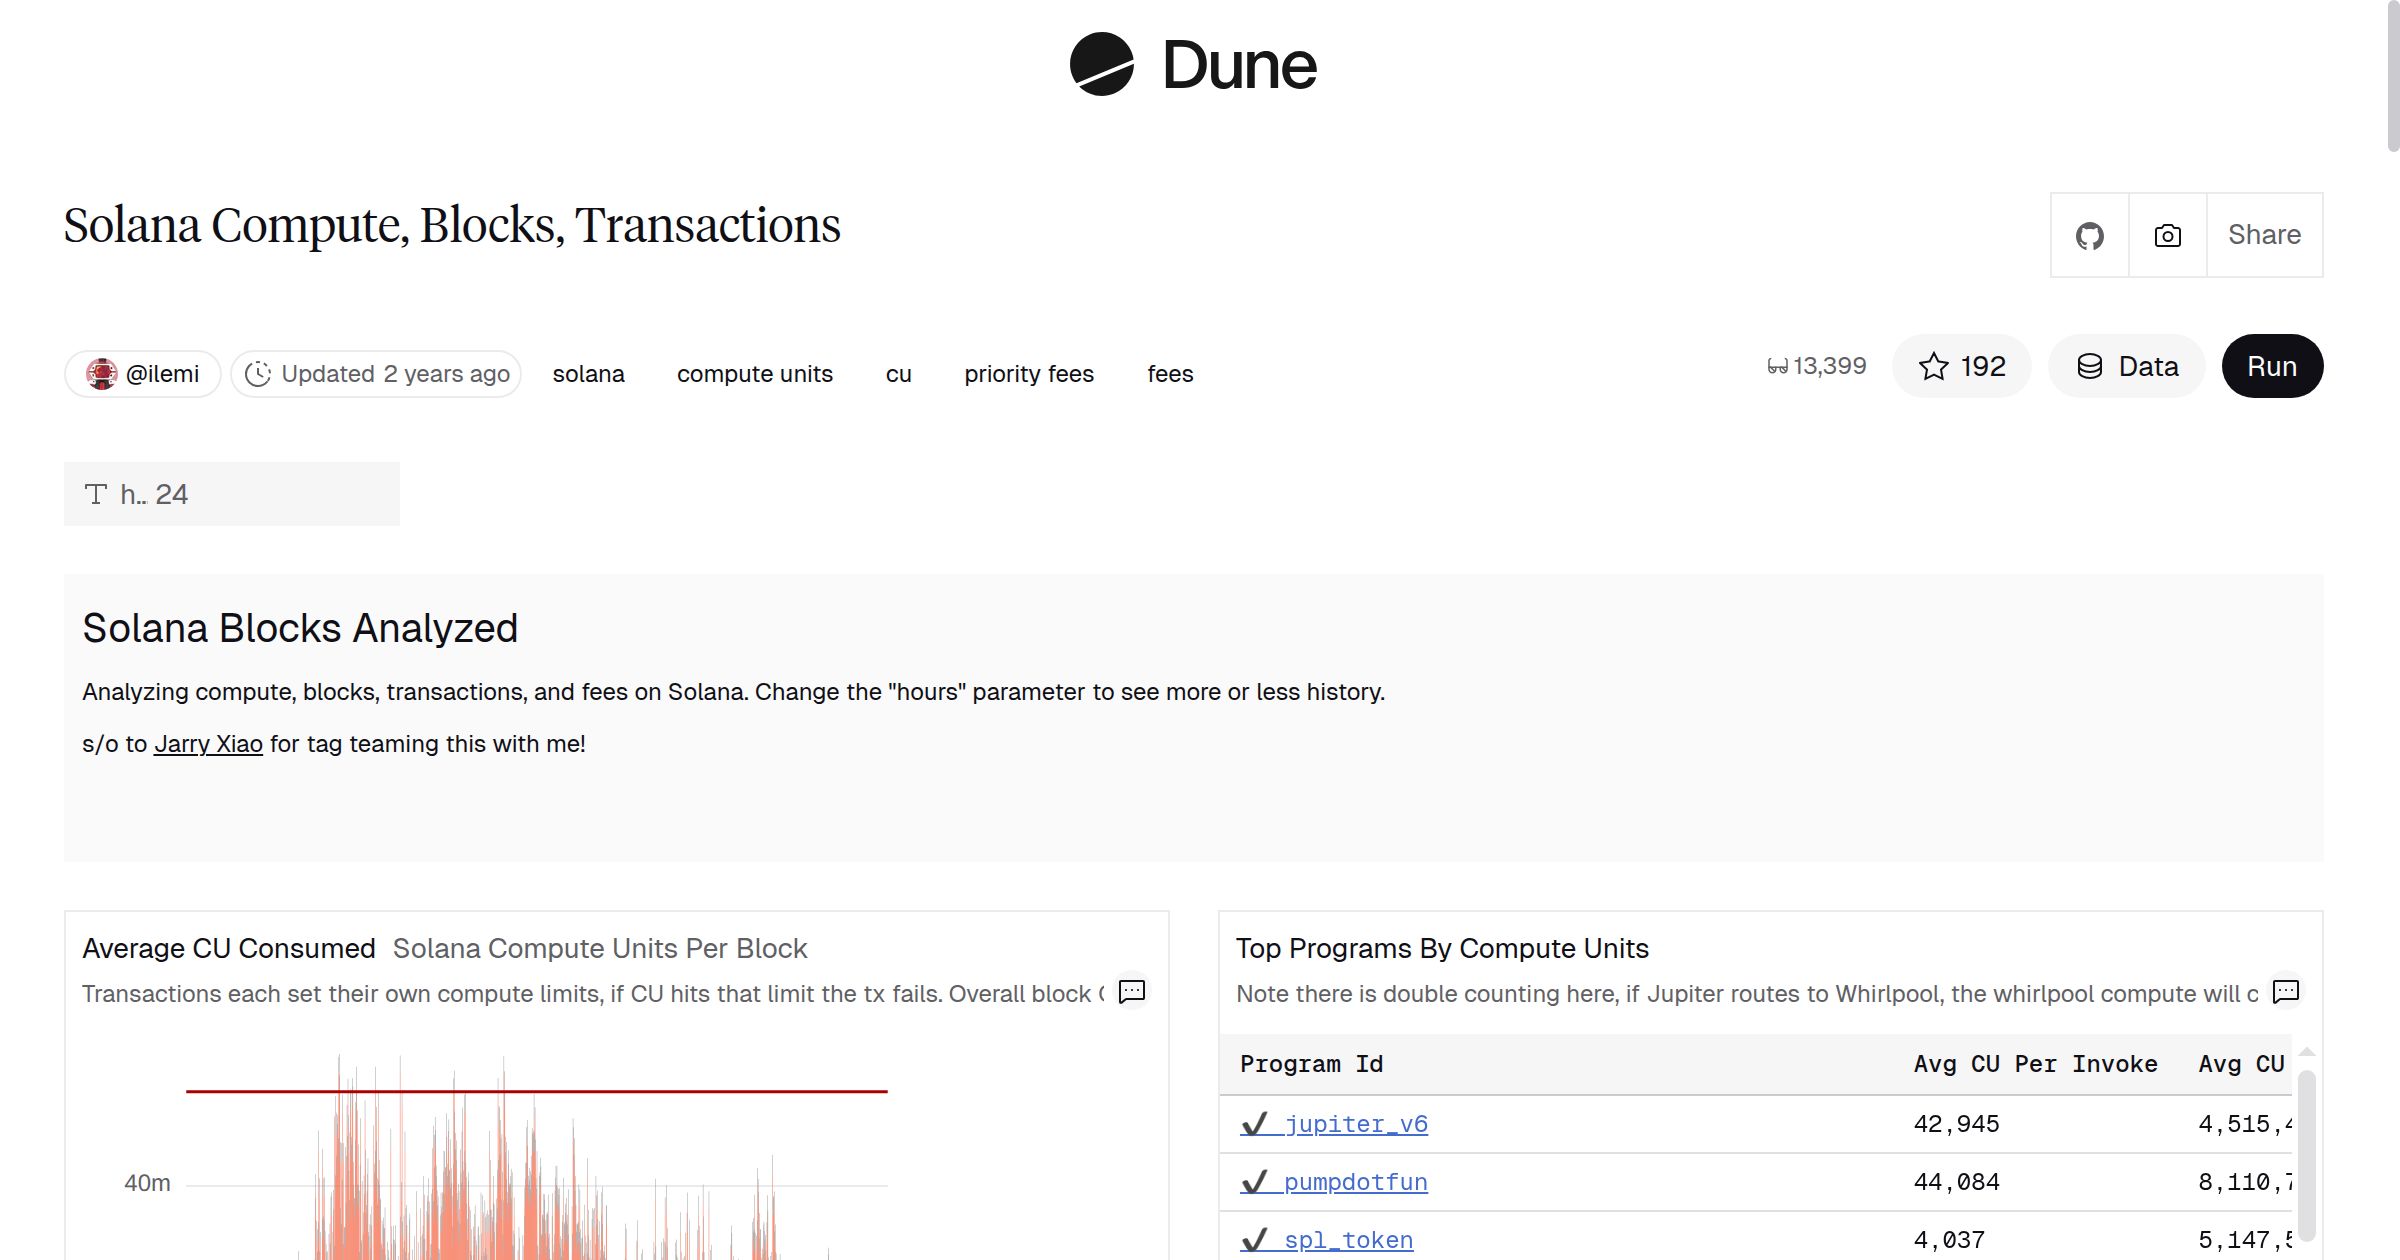Toggle the checkmark beside spl_token
Viewport: 2400px width, 1260px height.
click(x=1255, y=1239)
